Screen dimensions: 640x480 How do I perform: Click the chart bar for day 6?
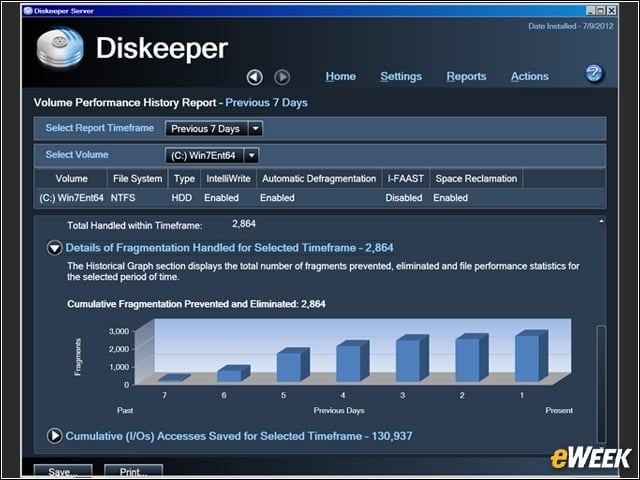click(233, 373)
